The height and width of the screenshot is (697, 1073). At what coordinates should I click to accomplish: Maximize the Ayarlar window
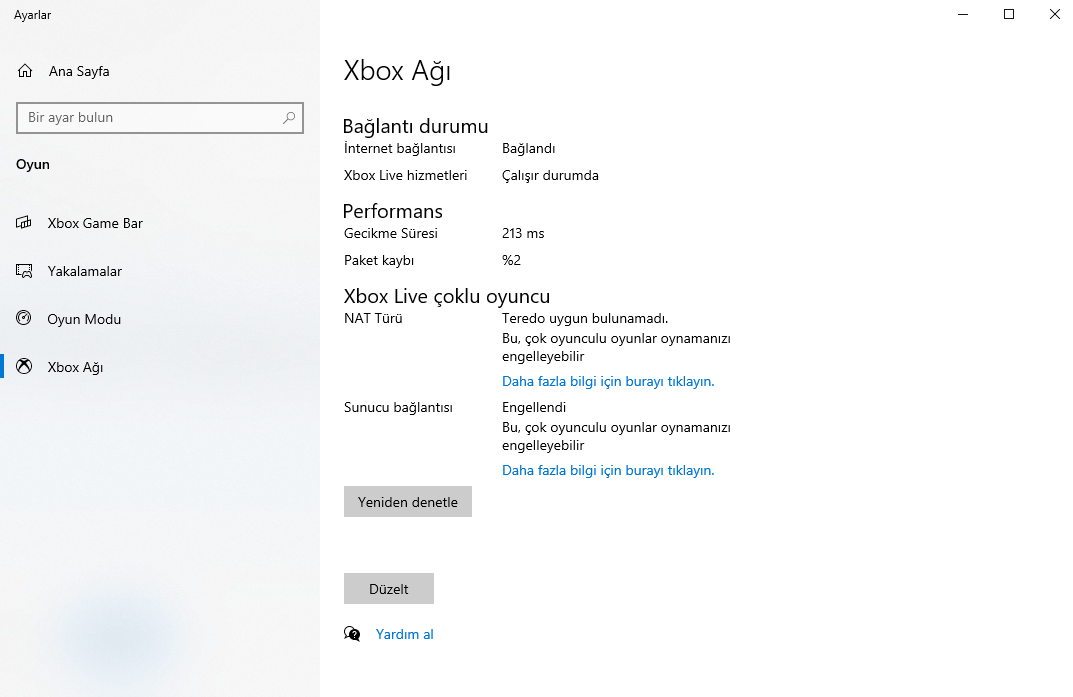click(1009, 14)
